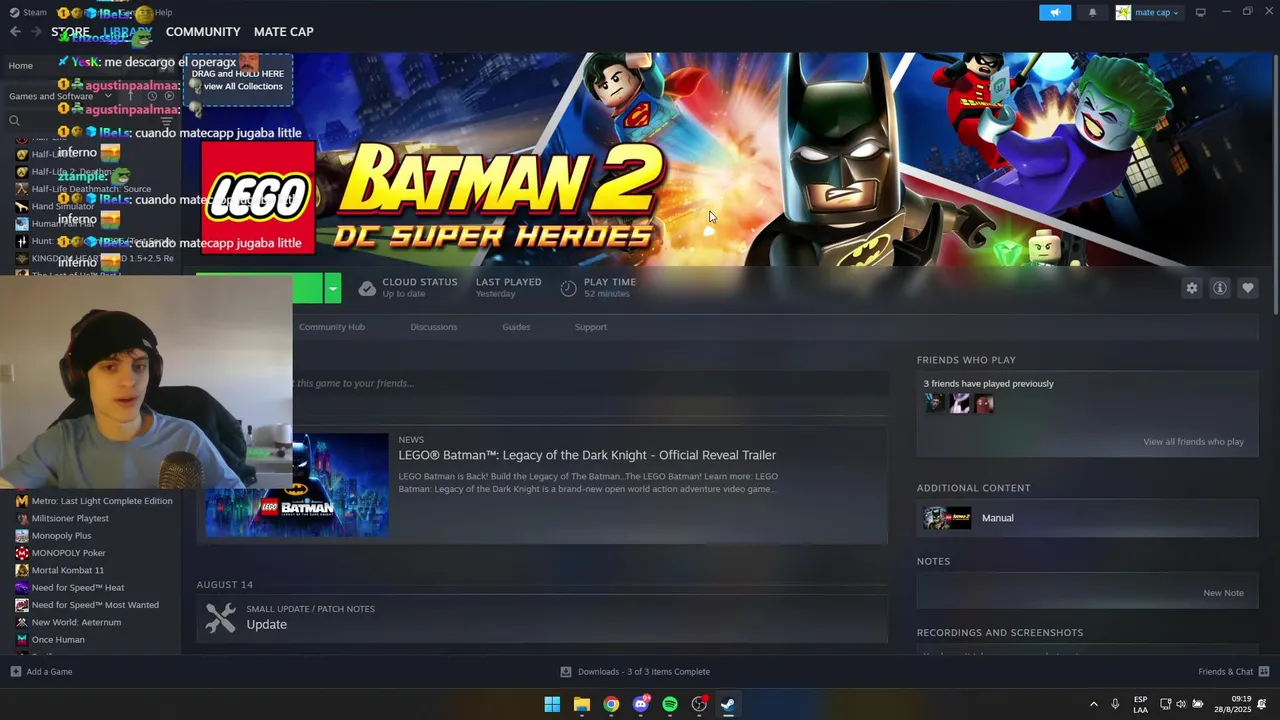Click the library search magnifier icon
This screenshot has height=720, width=1280.
point(14,121)
